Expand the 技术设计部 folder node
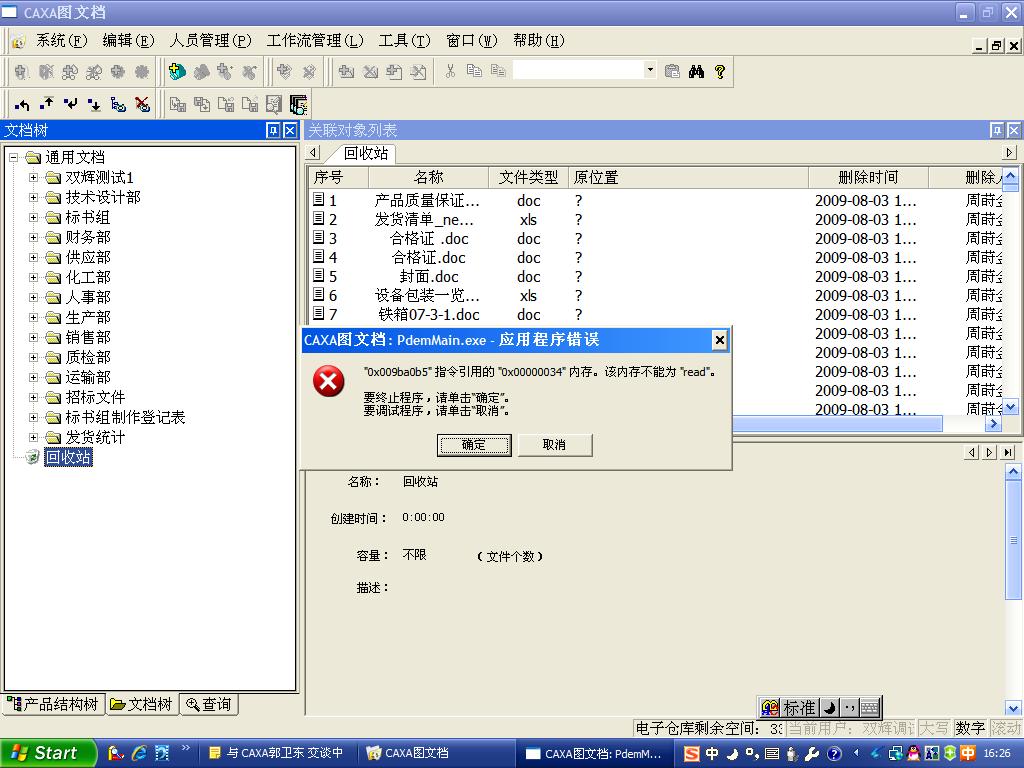This screenshot has height=768, width=1024. (x=33, y=197)
